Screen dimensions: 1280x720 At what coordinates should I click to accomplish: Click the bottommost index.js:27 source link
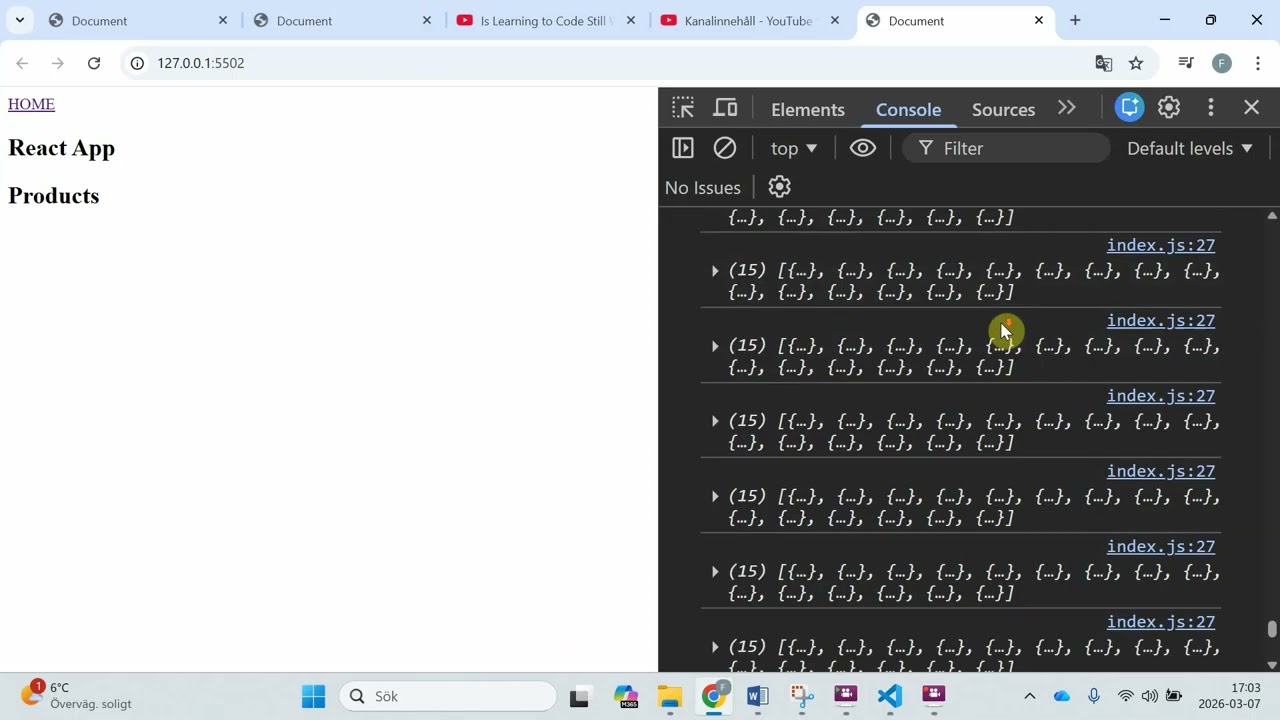[x=1161, y=622]
